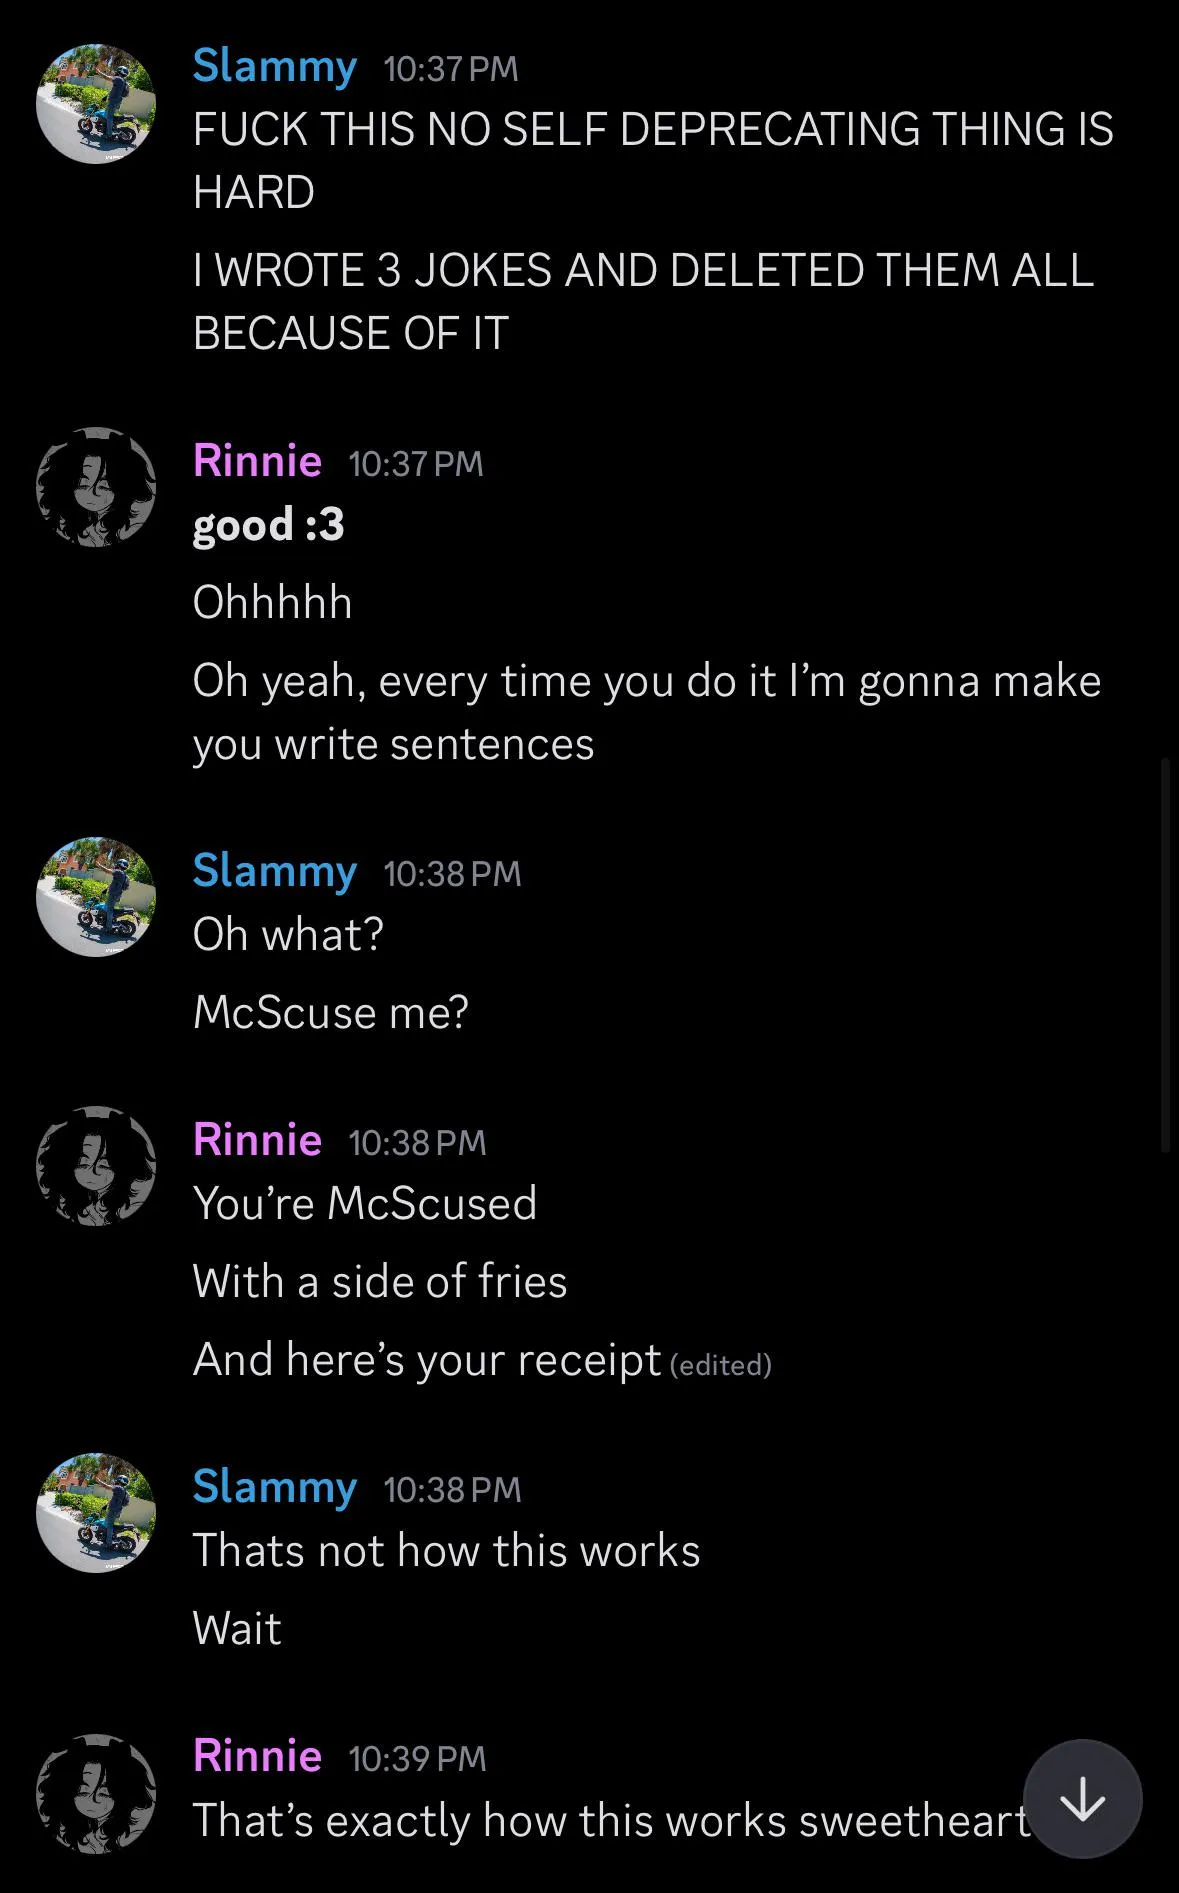This screenshot has width=1179, height=1893.
Task: Tap Slammy's avatar next to "Thats not how this works"
Action: click(96, 1512)
